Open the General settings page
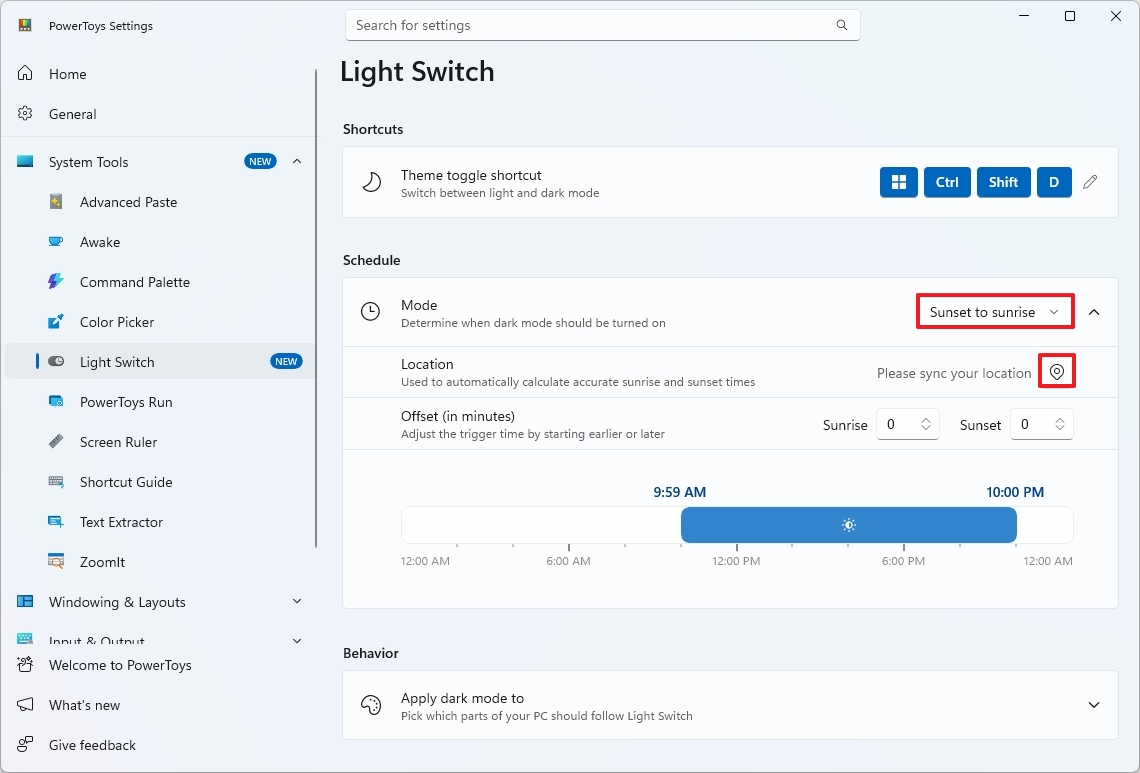The image size is (1140, 773). click(x=72, y=114)
